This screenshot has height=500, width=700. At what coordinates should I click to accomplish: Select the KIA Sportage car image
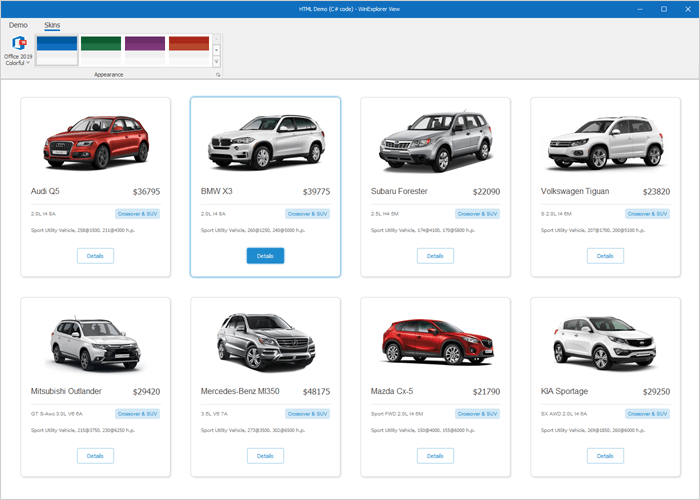tap(605, 343)
